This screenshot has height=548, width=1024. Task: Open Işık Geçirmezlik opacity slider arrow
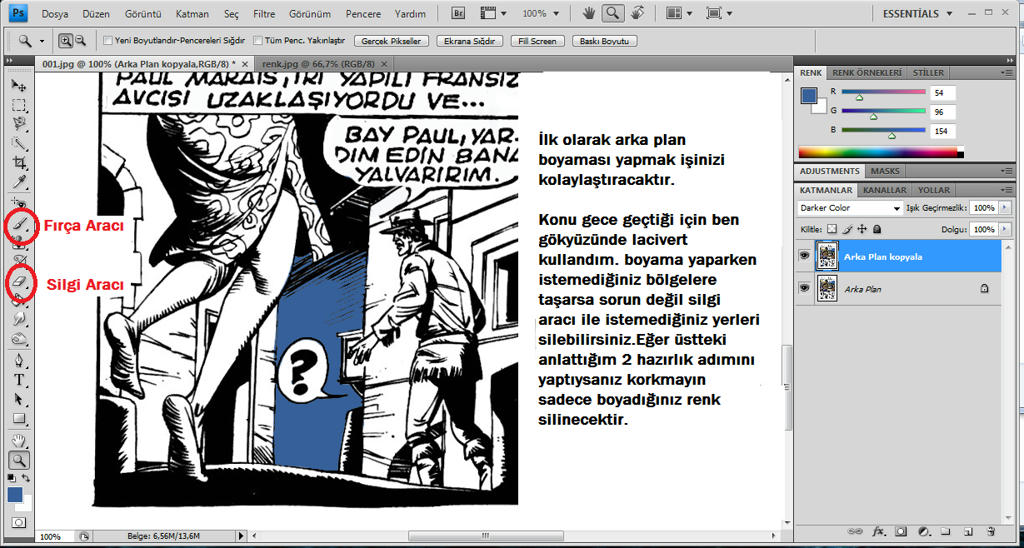click(x=1004, y=208)
